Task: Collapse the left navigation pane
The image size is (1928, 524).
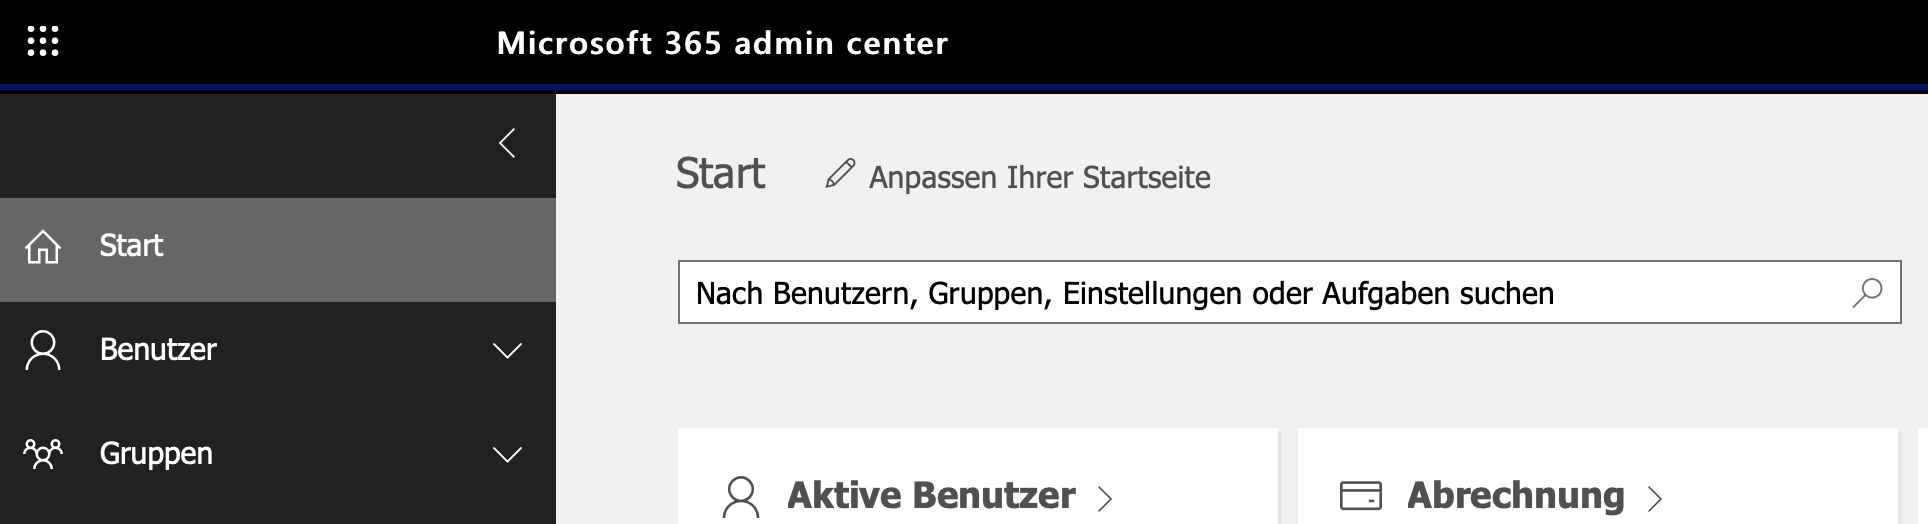Action: coord(507,143)
